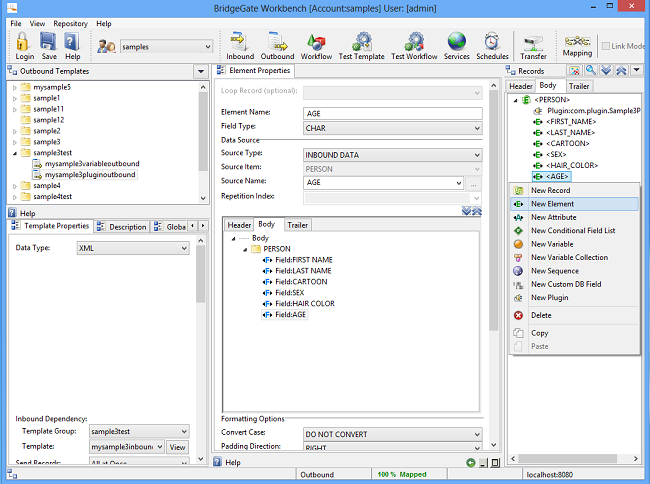Choose Delete from context menu
This screenshot has height=484, width=650.
[575, 315]
